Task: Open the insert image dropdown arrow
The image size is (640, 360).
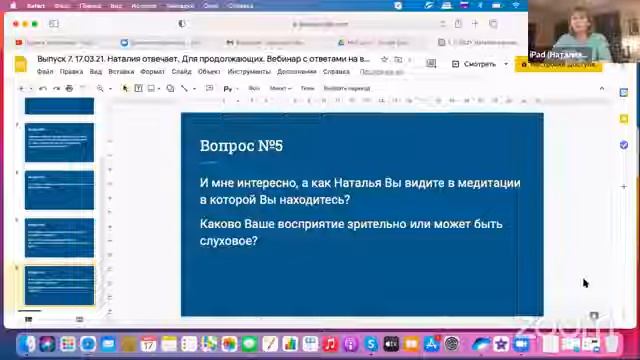Action: coord(159,89)
